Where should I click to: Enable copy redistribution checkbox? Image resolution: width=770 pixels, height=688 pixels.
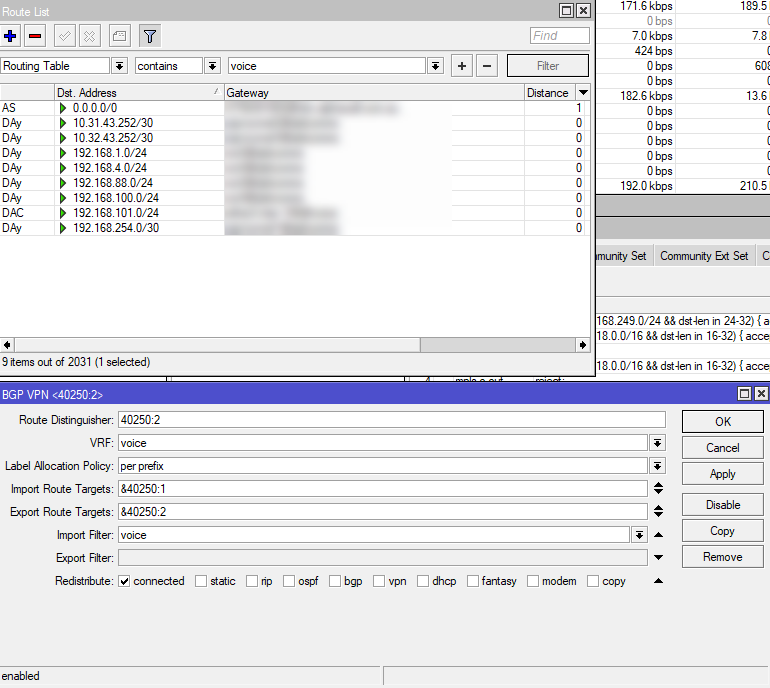tap(593, 581)
